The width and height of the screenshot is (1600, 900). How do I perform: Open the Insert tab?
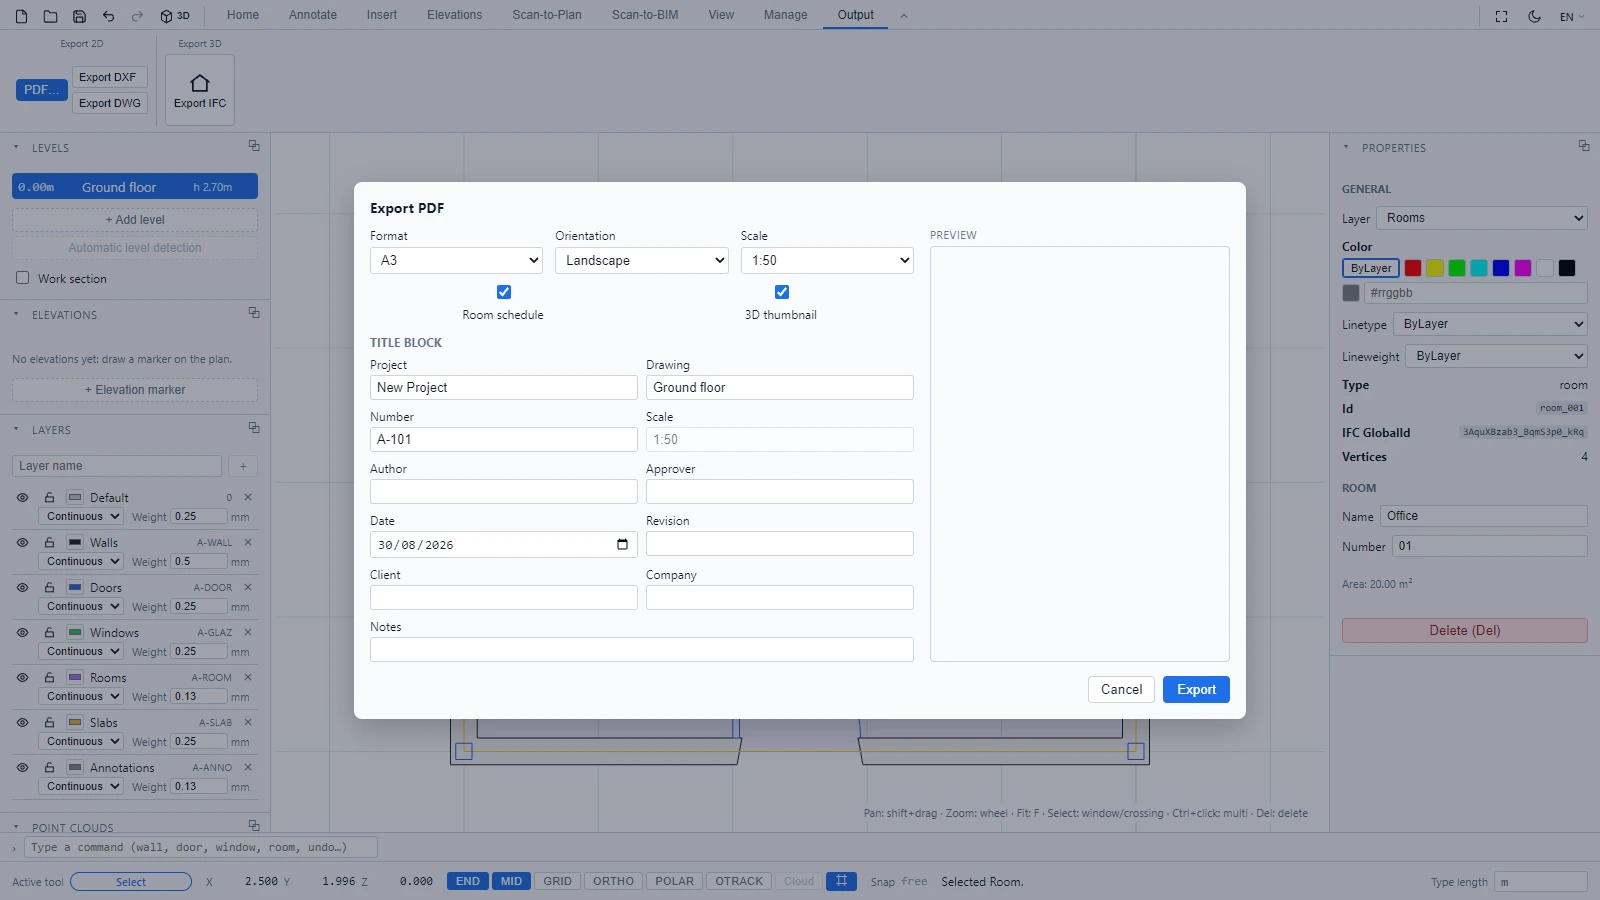pos(382,15)
